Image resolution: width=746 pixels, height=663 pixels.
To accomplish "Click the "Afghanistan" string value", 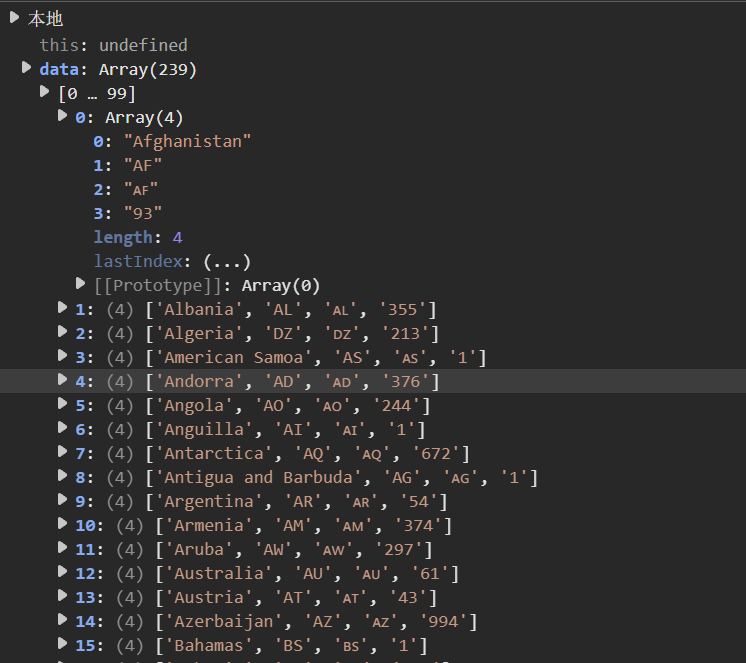I will tap(187, 141).
